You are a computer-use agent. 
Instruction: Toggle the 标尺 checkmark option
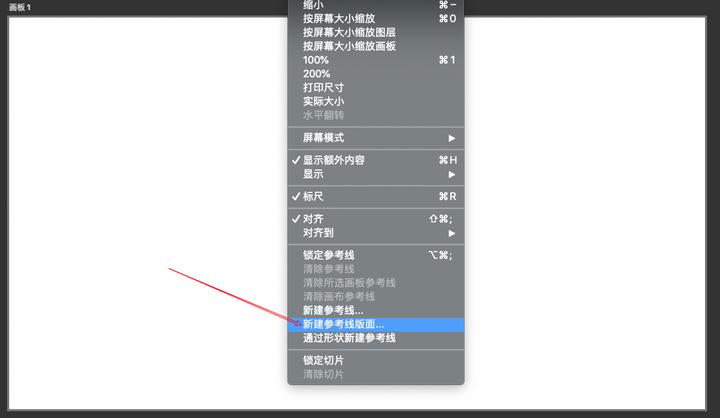pos(376,197)
